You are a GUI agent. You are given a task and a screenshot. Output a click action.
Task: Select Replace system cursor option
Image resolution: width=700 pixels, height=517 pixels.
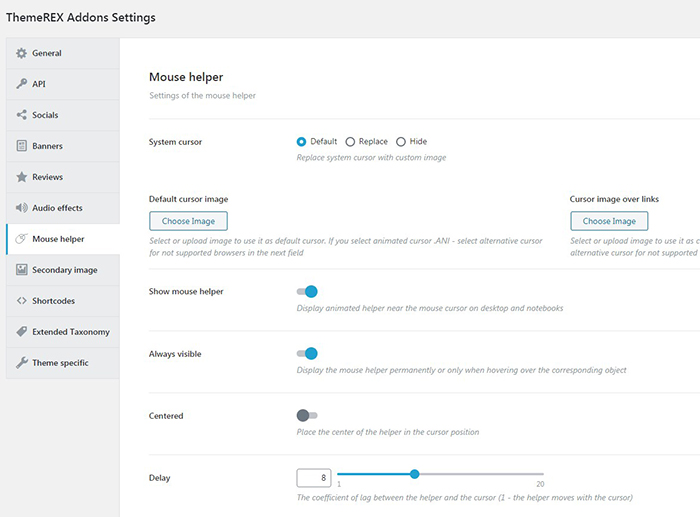tap(350, 142)
